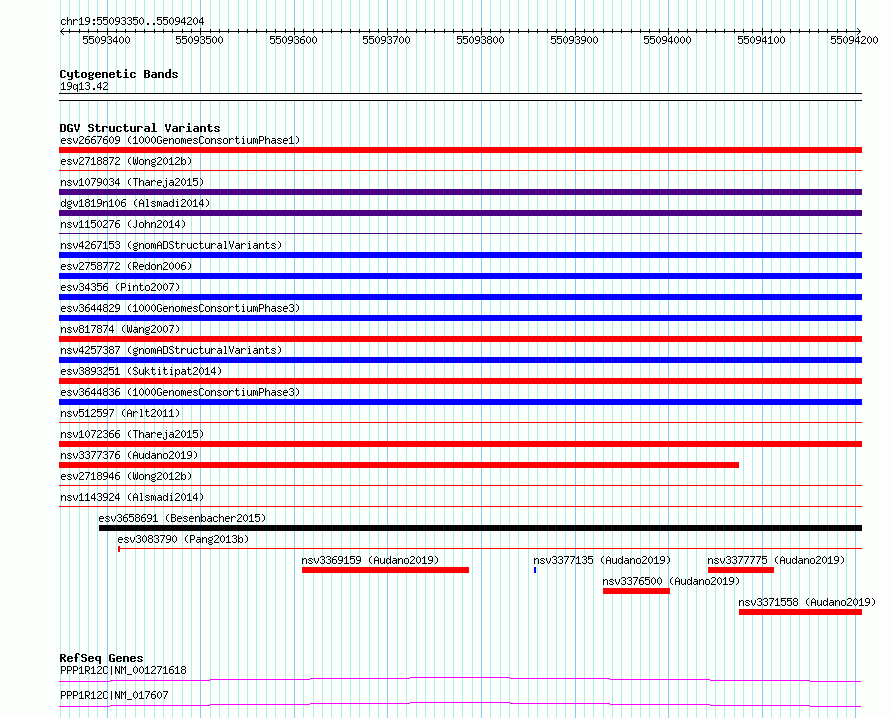Click the dgv1819n106 (Alsmadi2014) label
The height and width of the screenshot is (718, 890).
[x=135, y=203]
